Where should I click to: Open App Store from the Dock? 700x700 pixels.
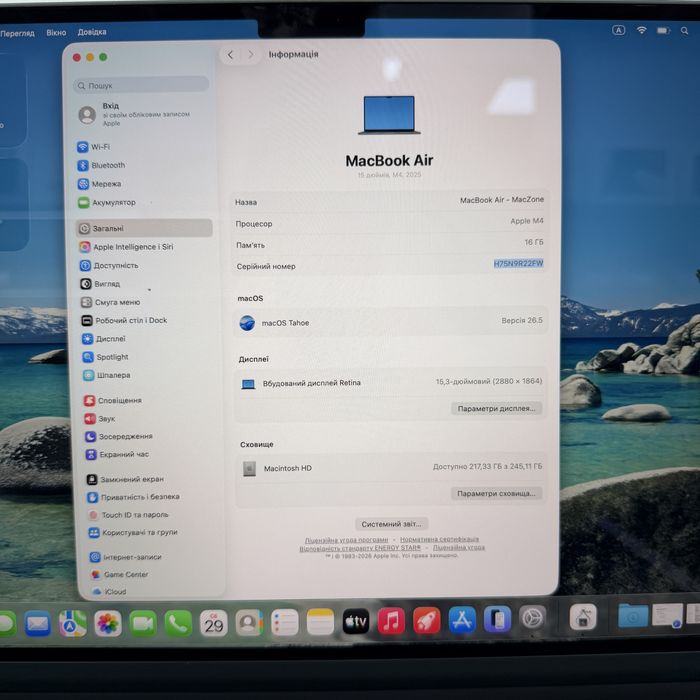pos(462,620)
